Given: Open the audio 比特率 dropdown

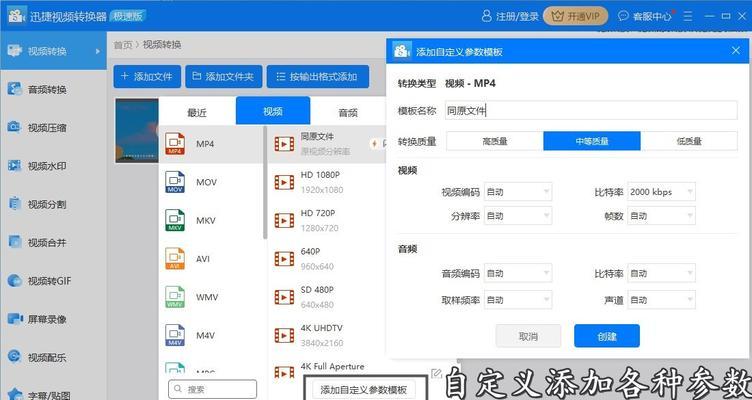Looking at the screenshot, I should pos(661,273).
